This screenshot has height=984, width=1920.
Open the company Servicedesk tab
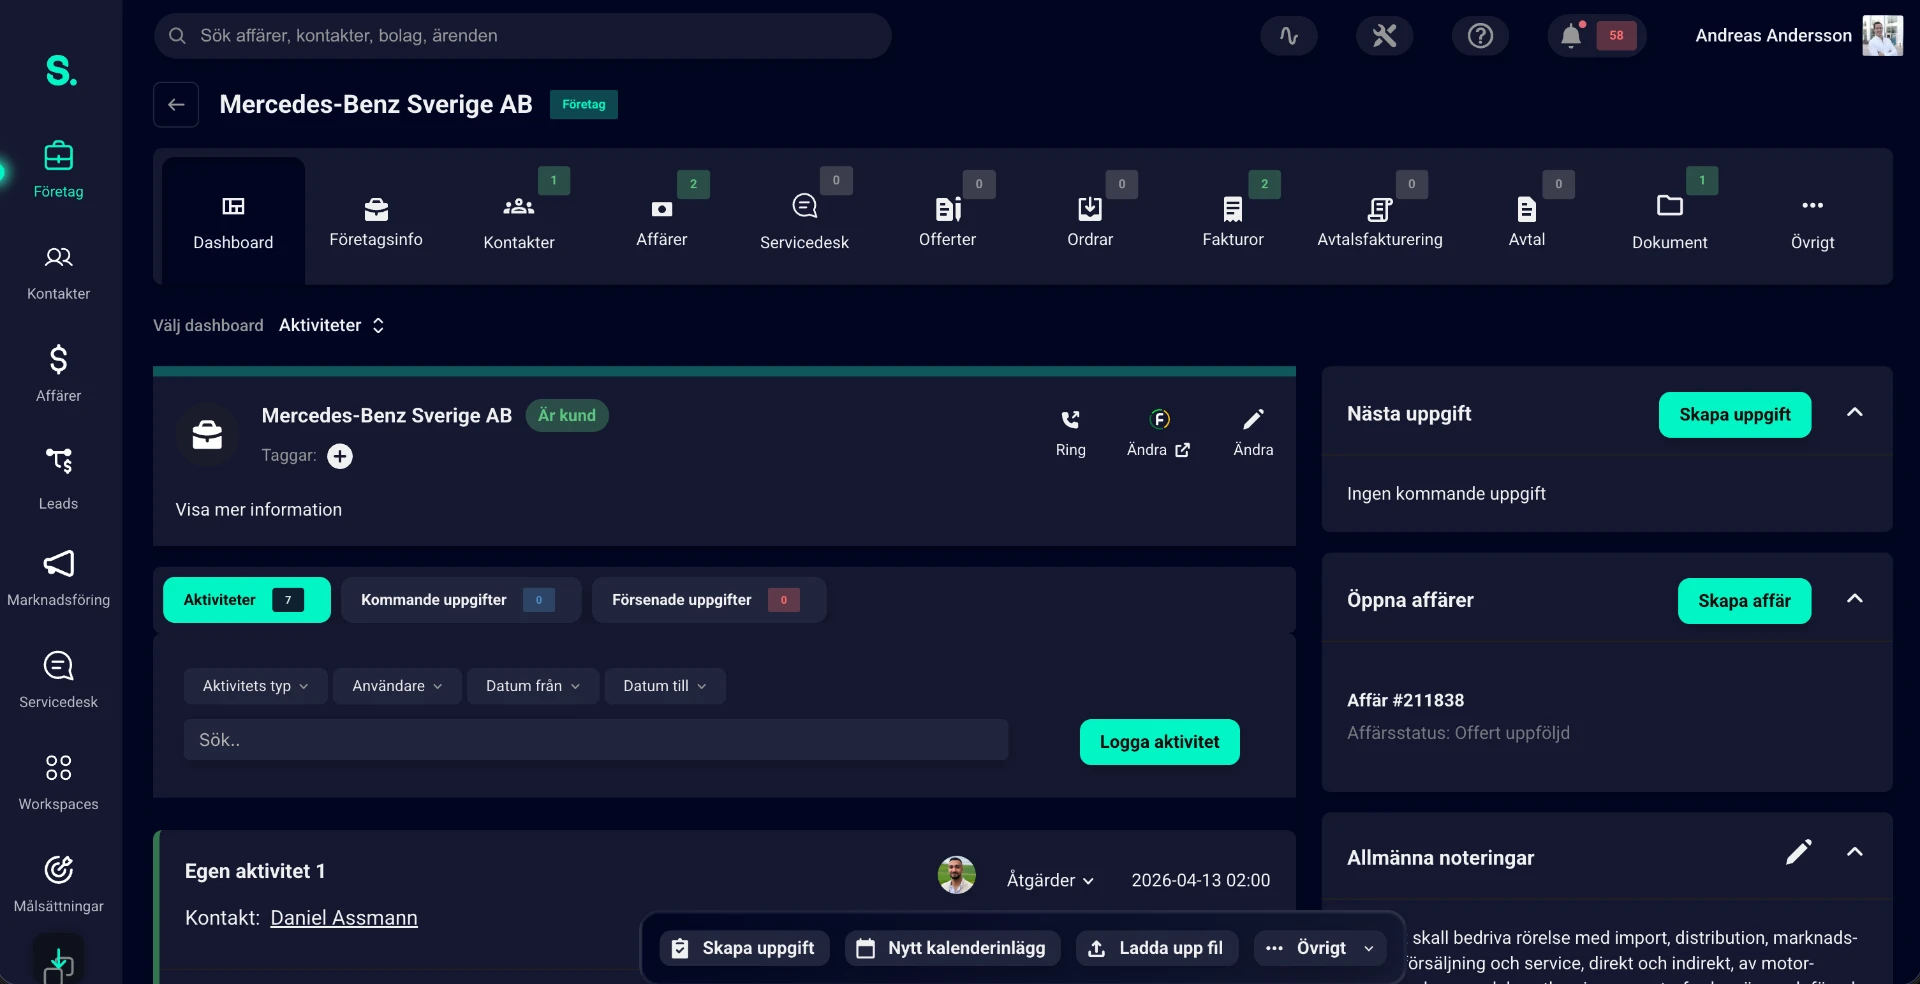point(804,221)
